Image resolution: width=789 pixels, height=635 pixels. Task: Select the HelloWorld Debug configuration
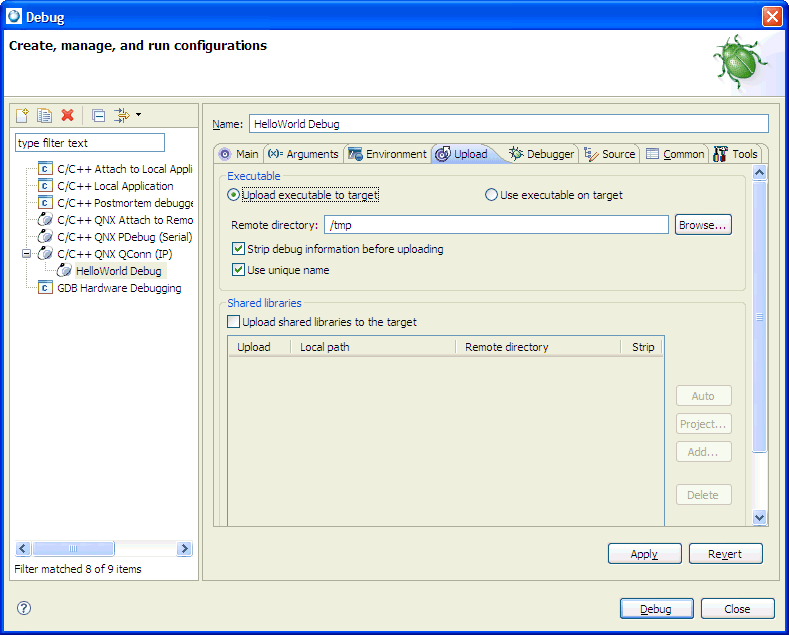point(118,271)
